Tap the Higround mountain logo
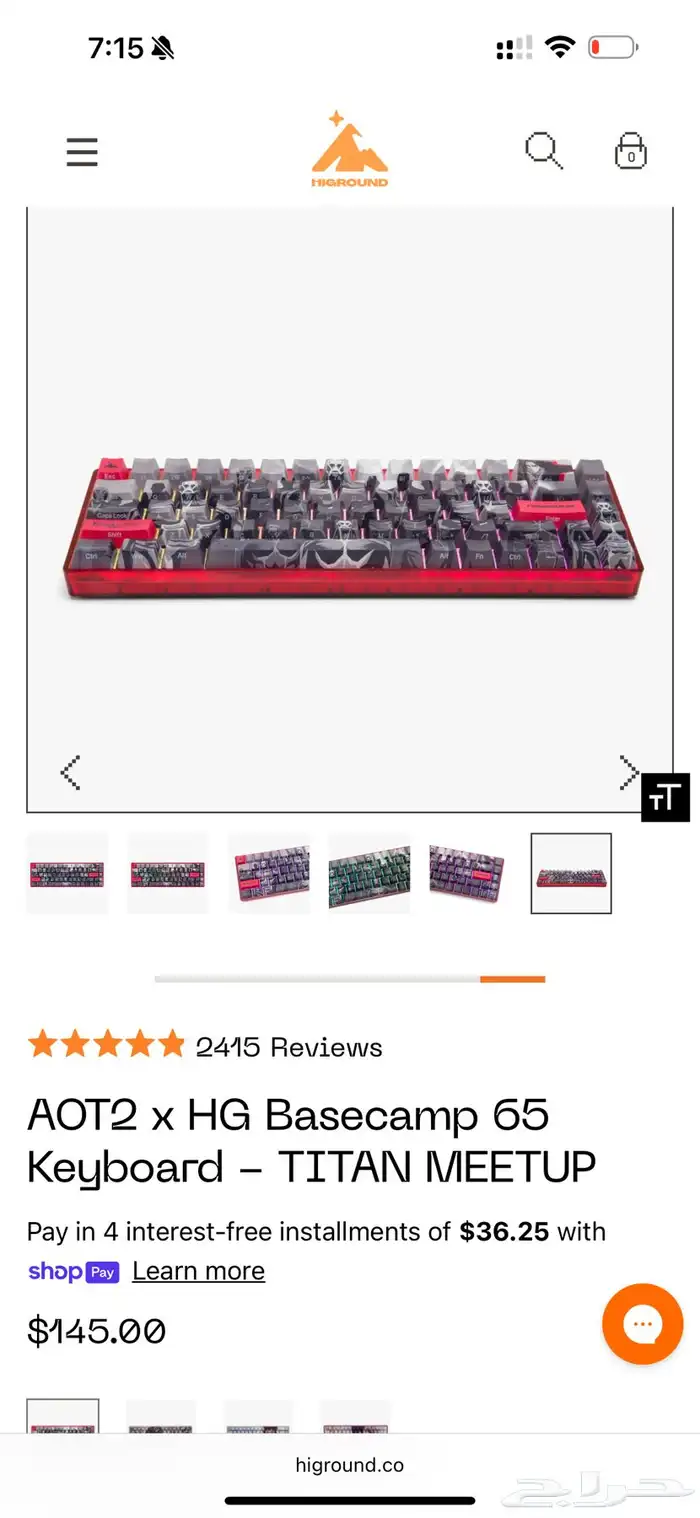 pyautogui.click(x=349, y=149)
